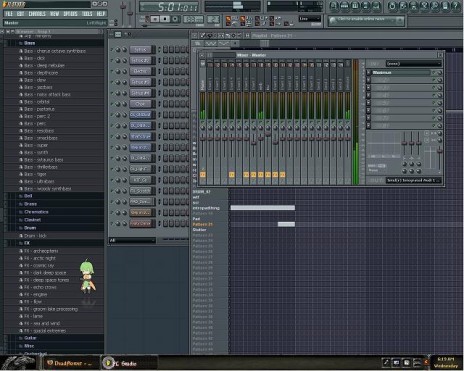Click the 'Click to enable online news' panel
The image size is (464, 371).
[x=366, y=21]
